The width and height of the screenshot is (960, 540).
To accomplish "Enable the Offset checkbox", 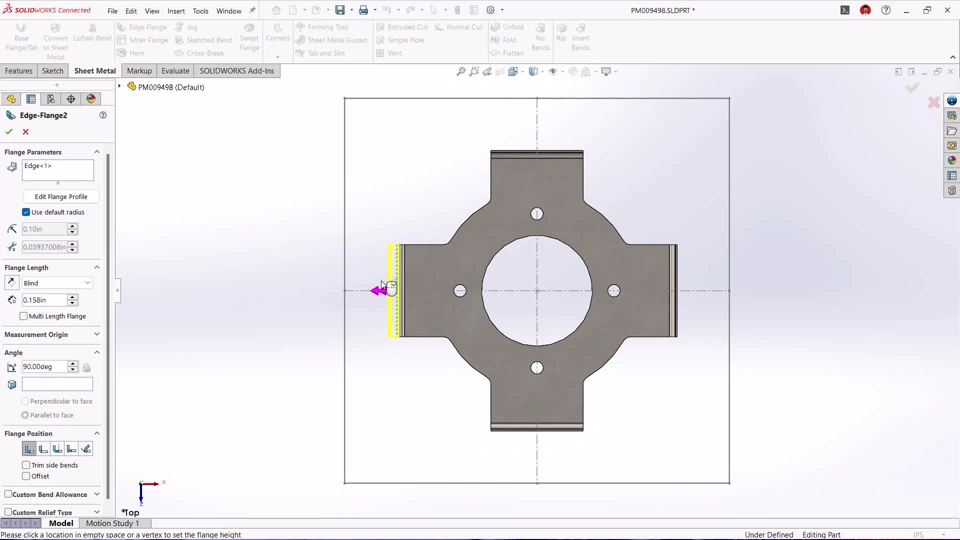I will (x=26, y=476).
